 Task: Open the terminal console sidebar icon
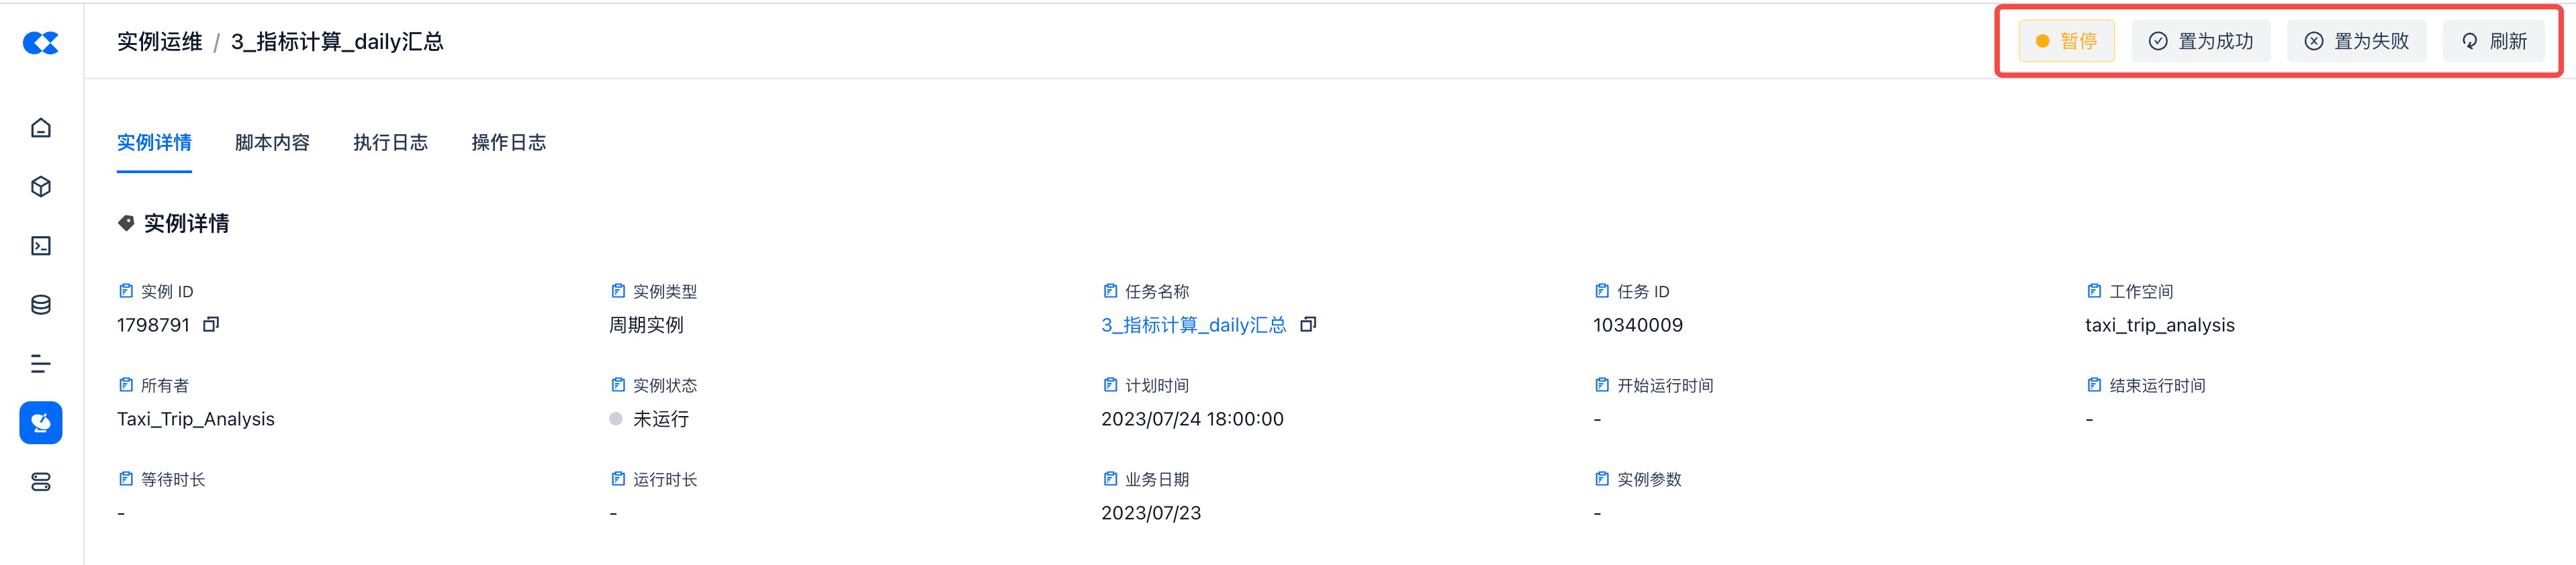coord(41,246)
